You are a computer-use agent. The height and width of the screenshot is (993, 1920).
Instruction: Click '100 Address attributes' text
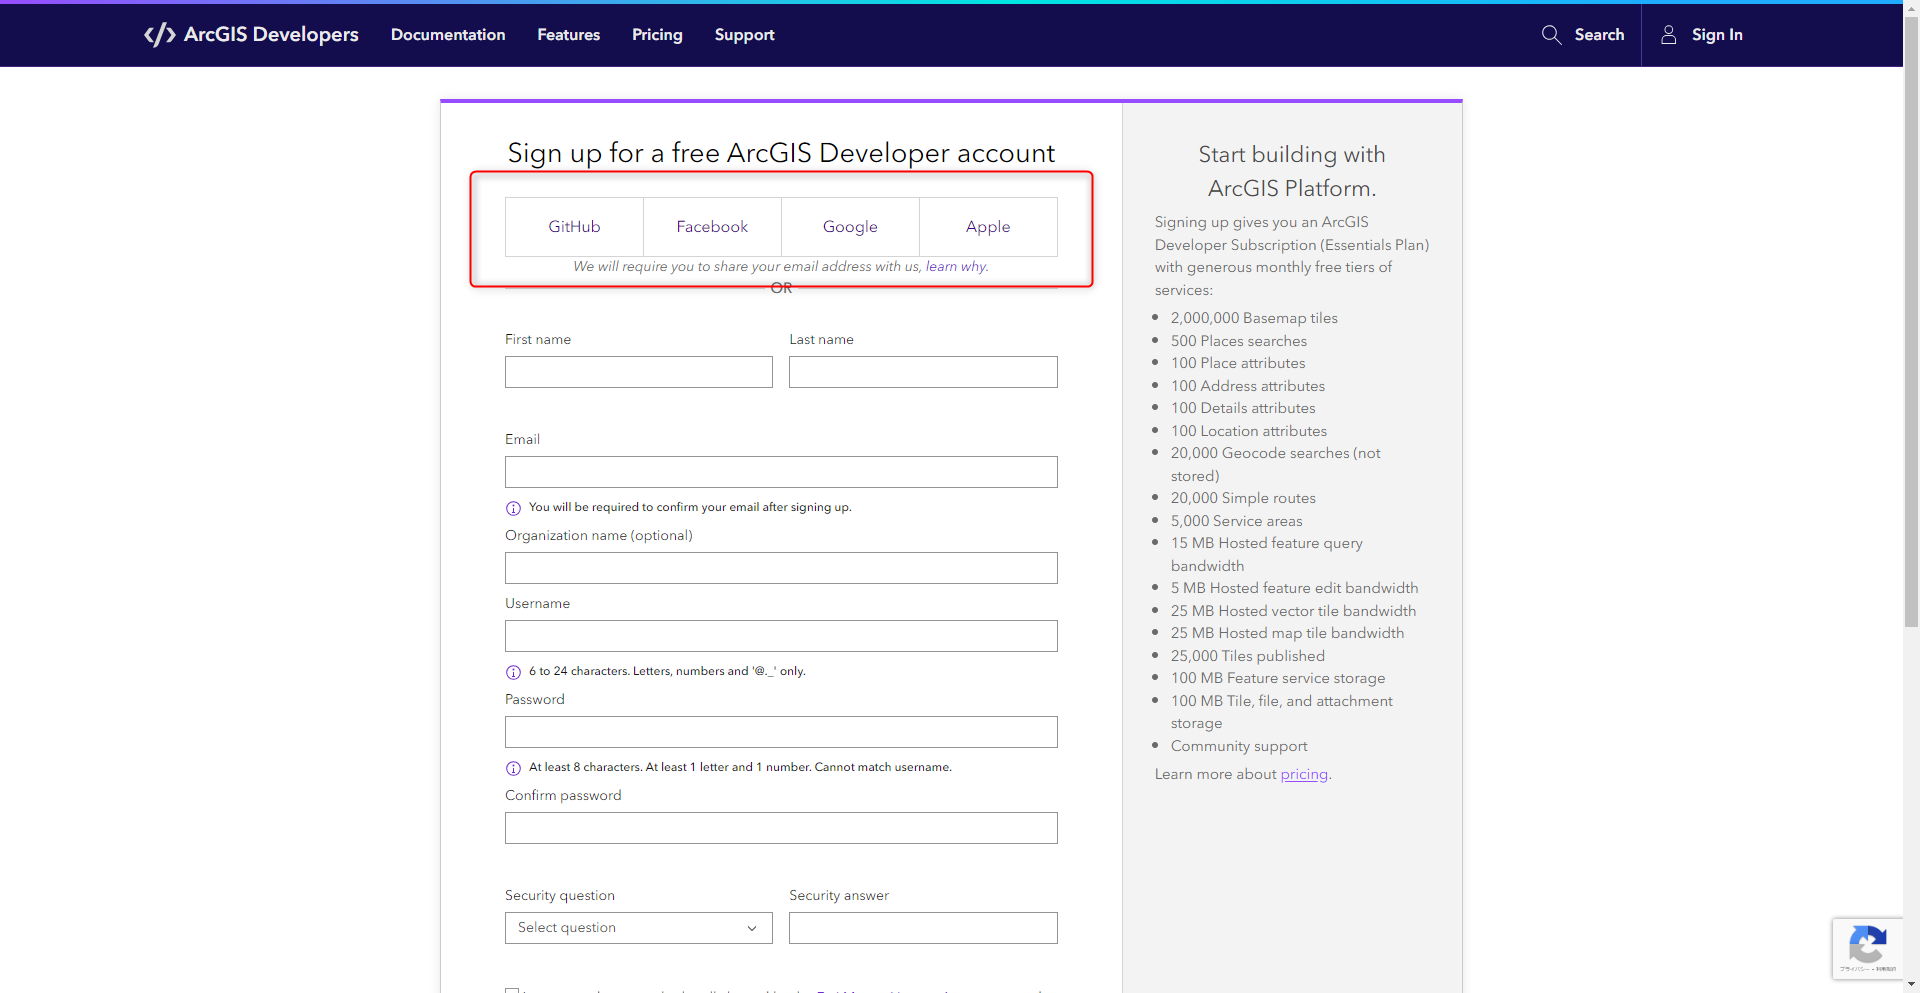point(1248,386)
